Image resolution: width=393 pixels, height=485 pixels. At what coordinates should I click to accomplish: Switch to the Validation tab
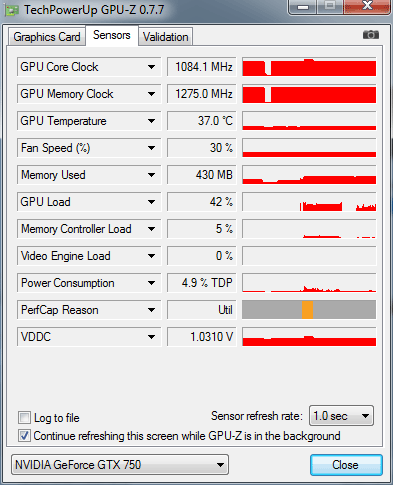click(x=166, y=37)
